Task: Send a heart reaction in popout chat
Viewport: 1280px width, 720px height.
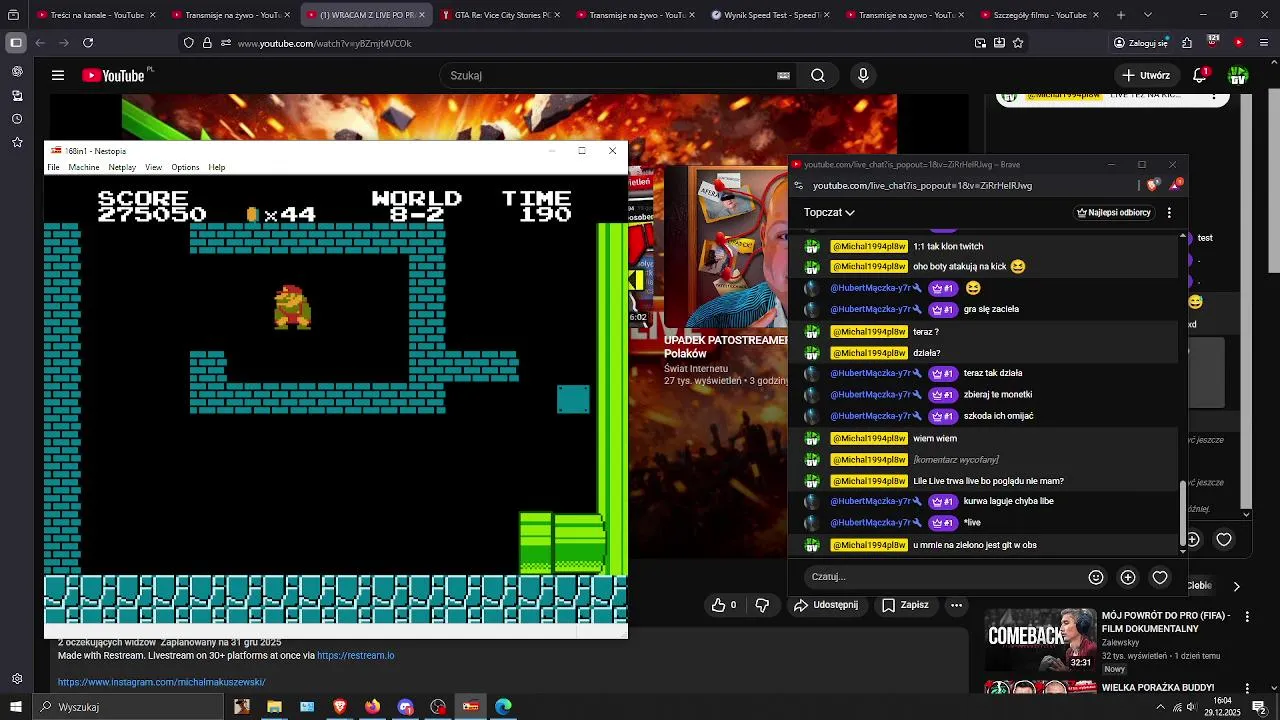Action: click(1160, 577)
